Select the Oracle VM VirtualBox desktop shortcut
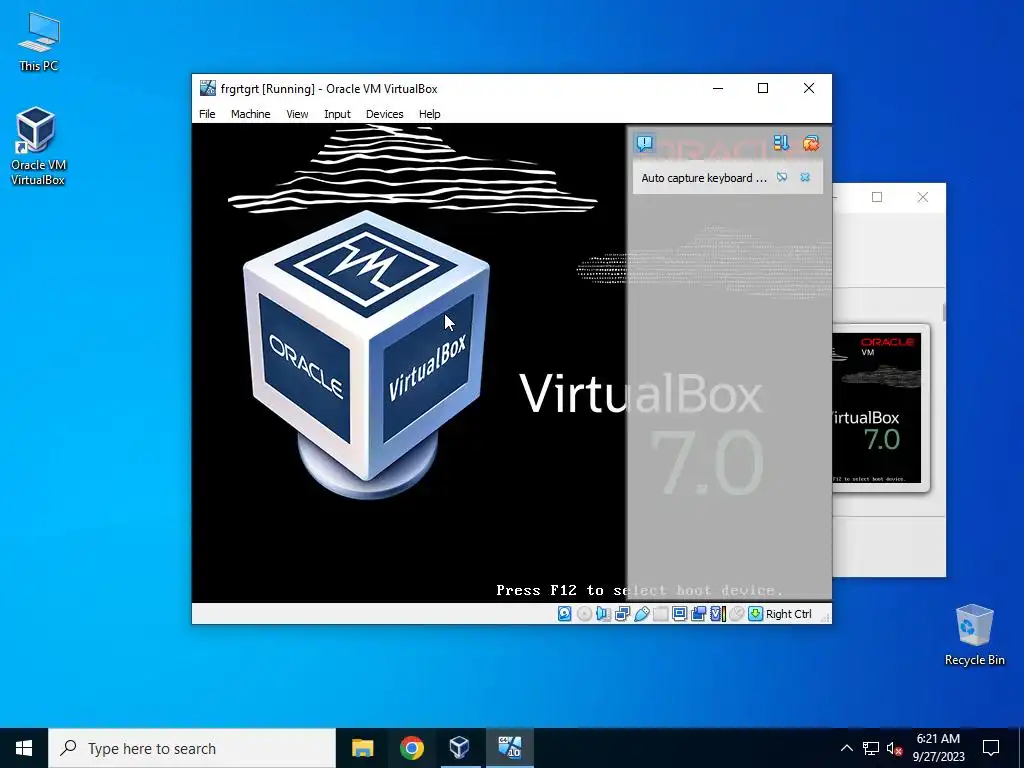The width and height of the screenshot is (1024, 768). click(38, 147)
